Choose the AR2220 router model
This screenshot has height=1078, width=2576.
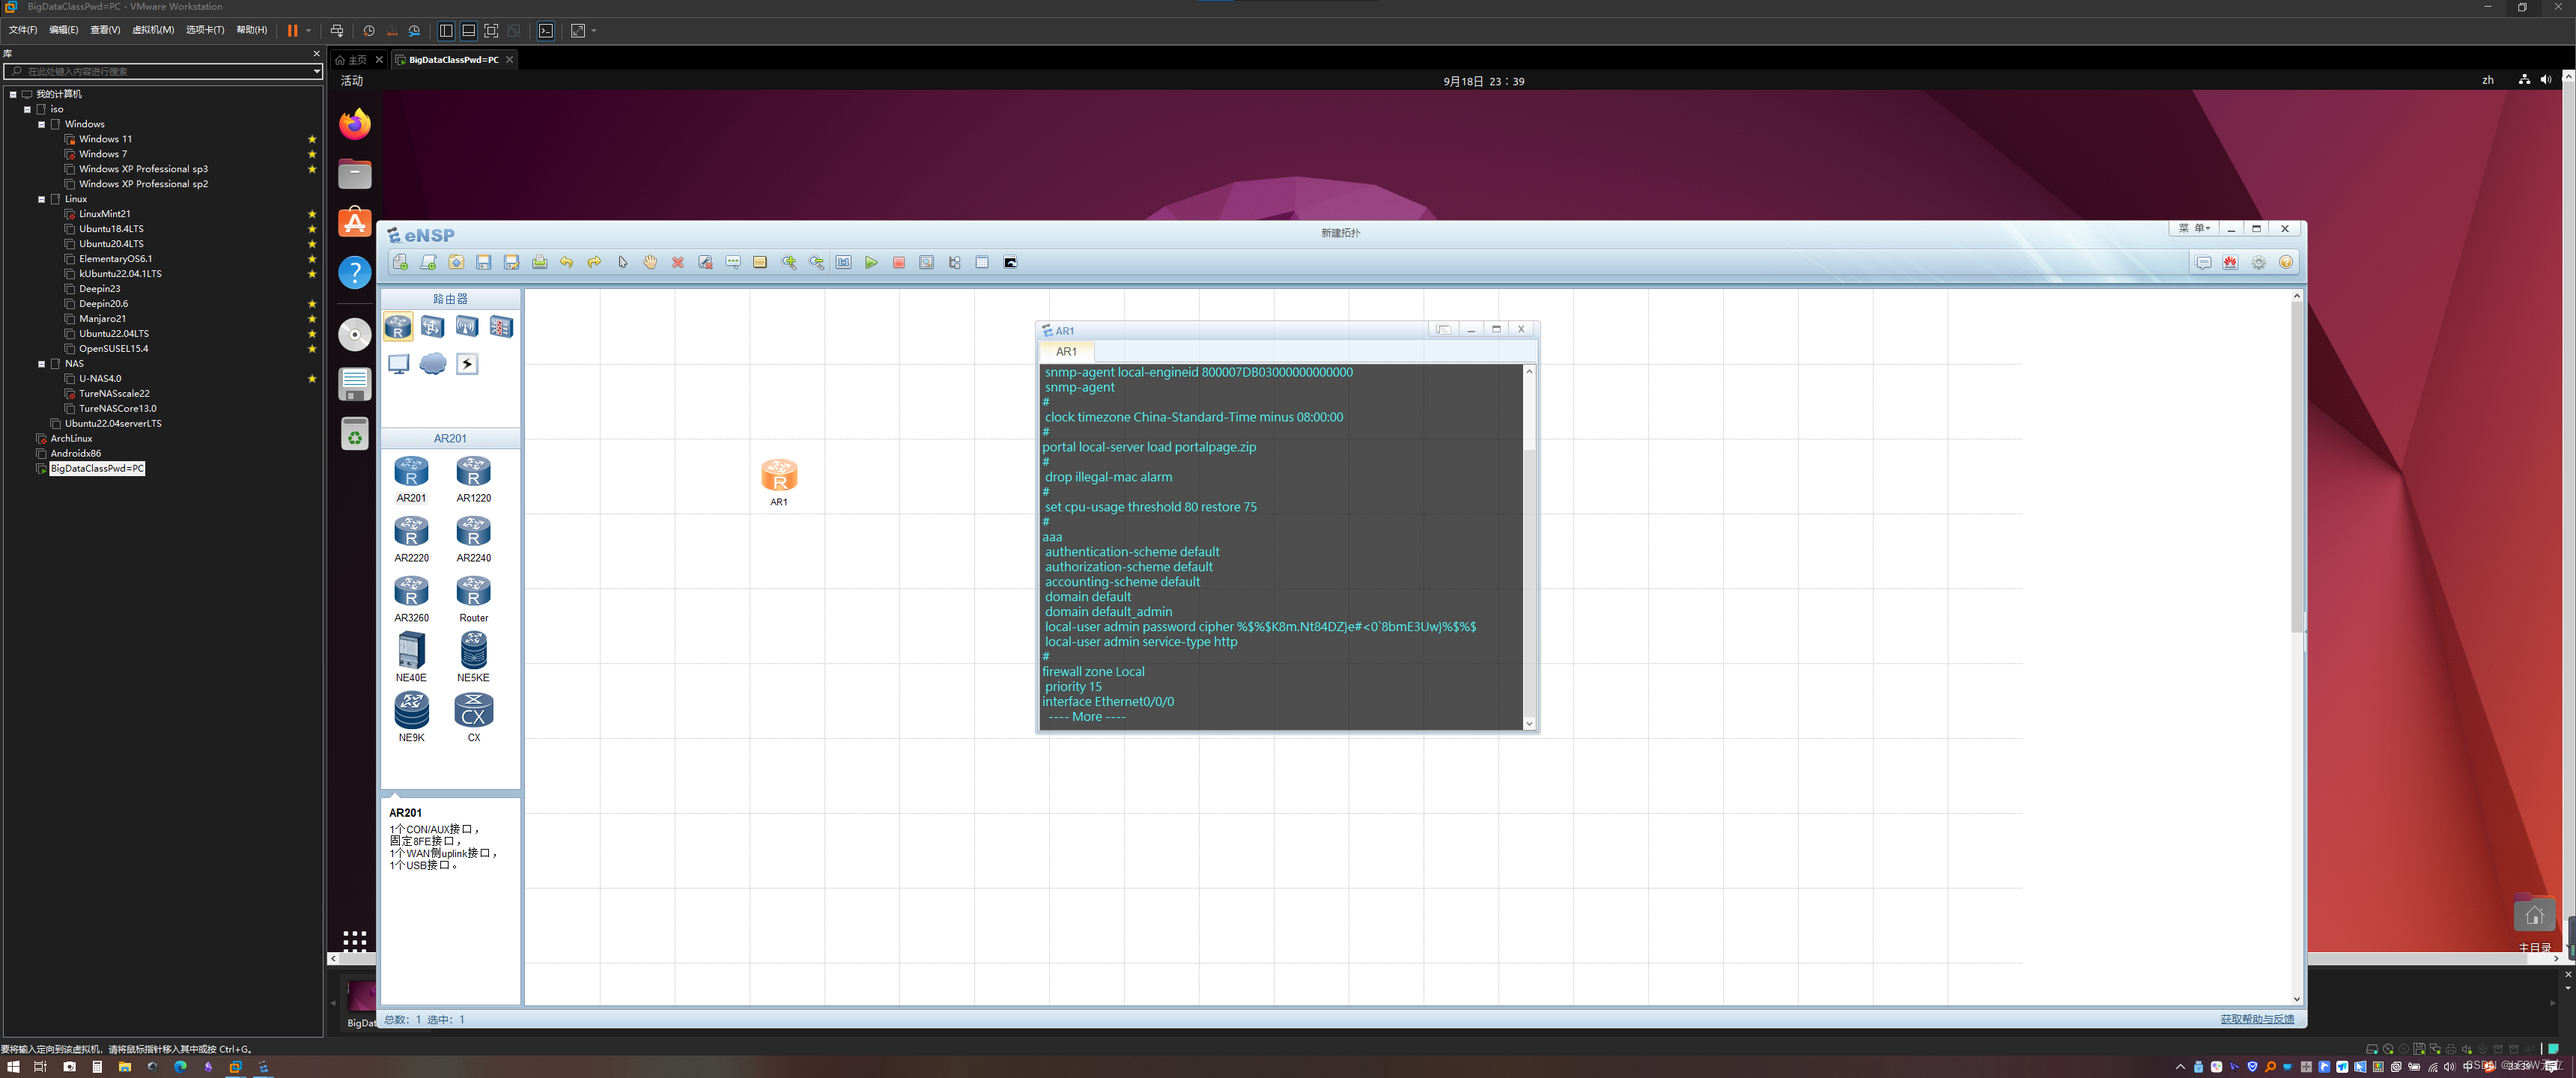pos(411,538)
